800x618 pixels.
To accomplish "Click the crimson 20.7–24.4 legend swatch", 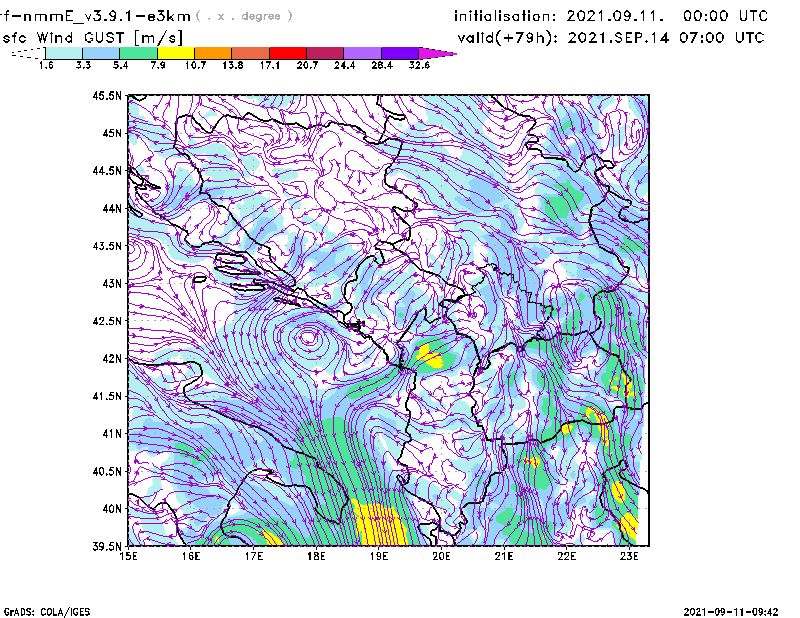I will point(326,53).
